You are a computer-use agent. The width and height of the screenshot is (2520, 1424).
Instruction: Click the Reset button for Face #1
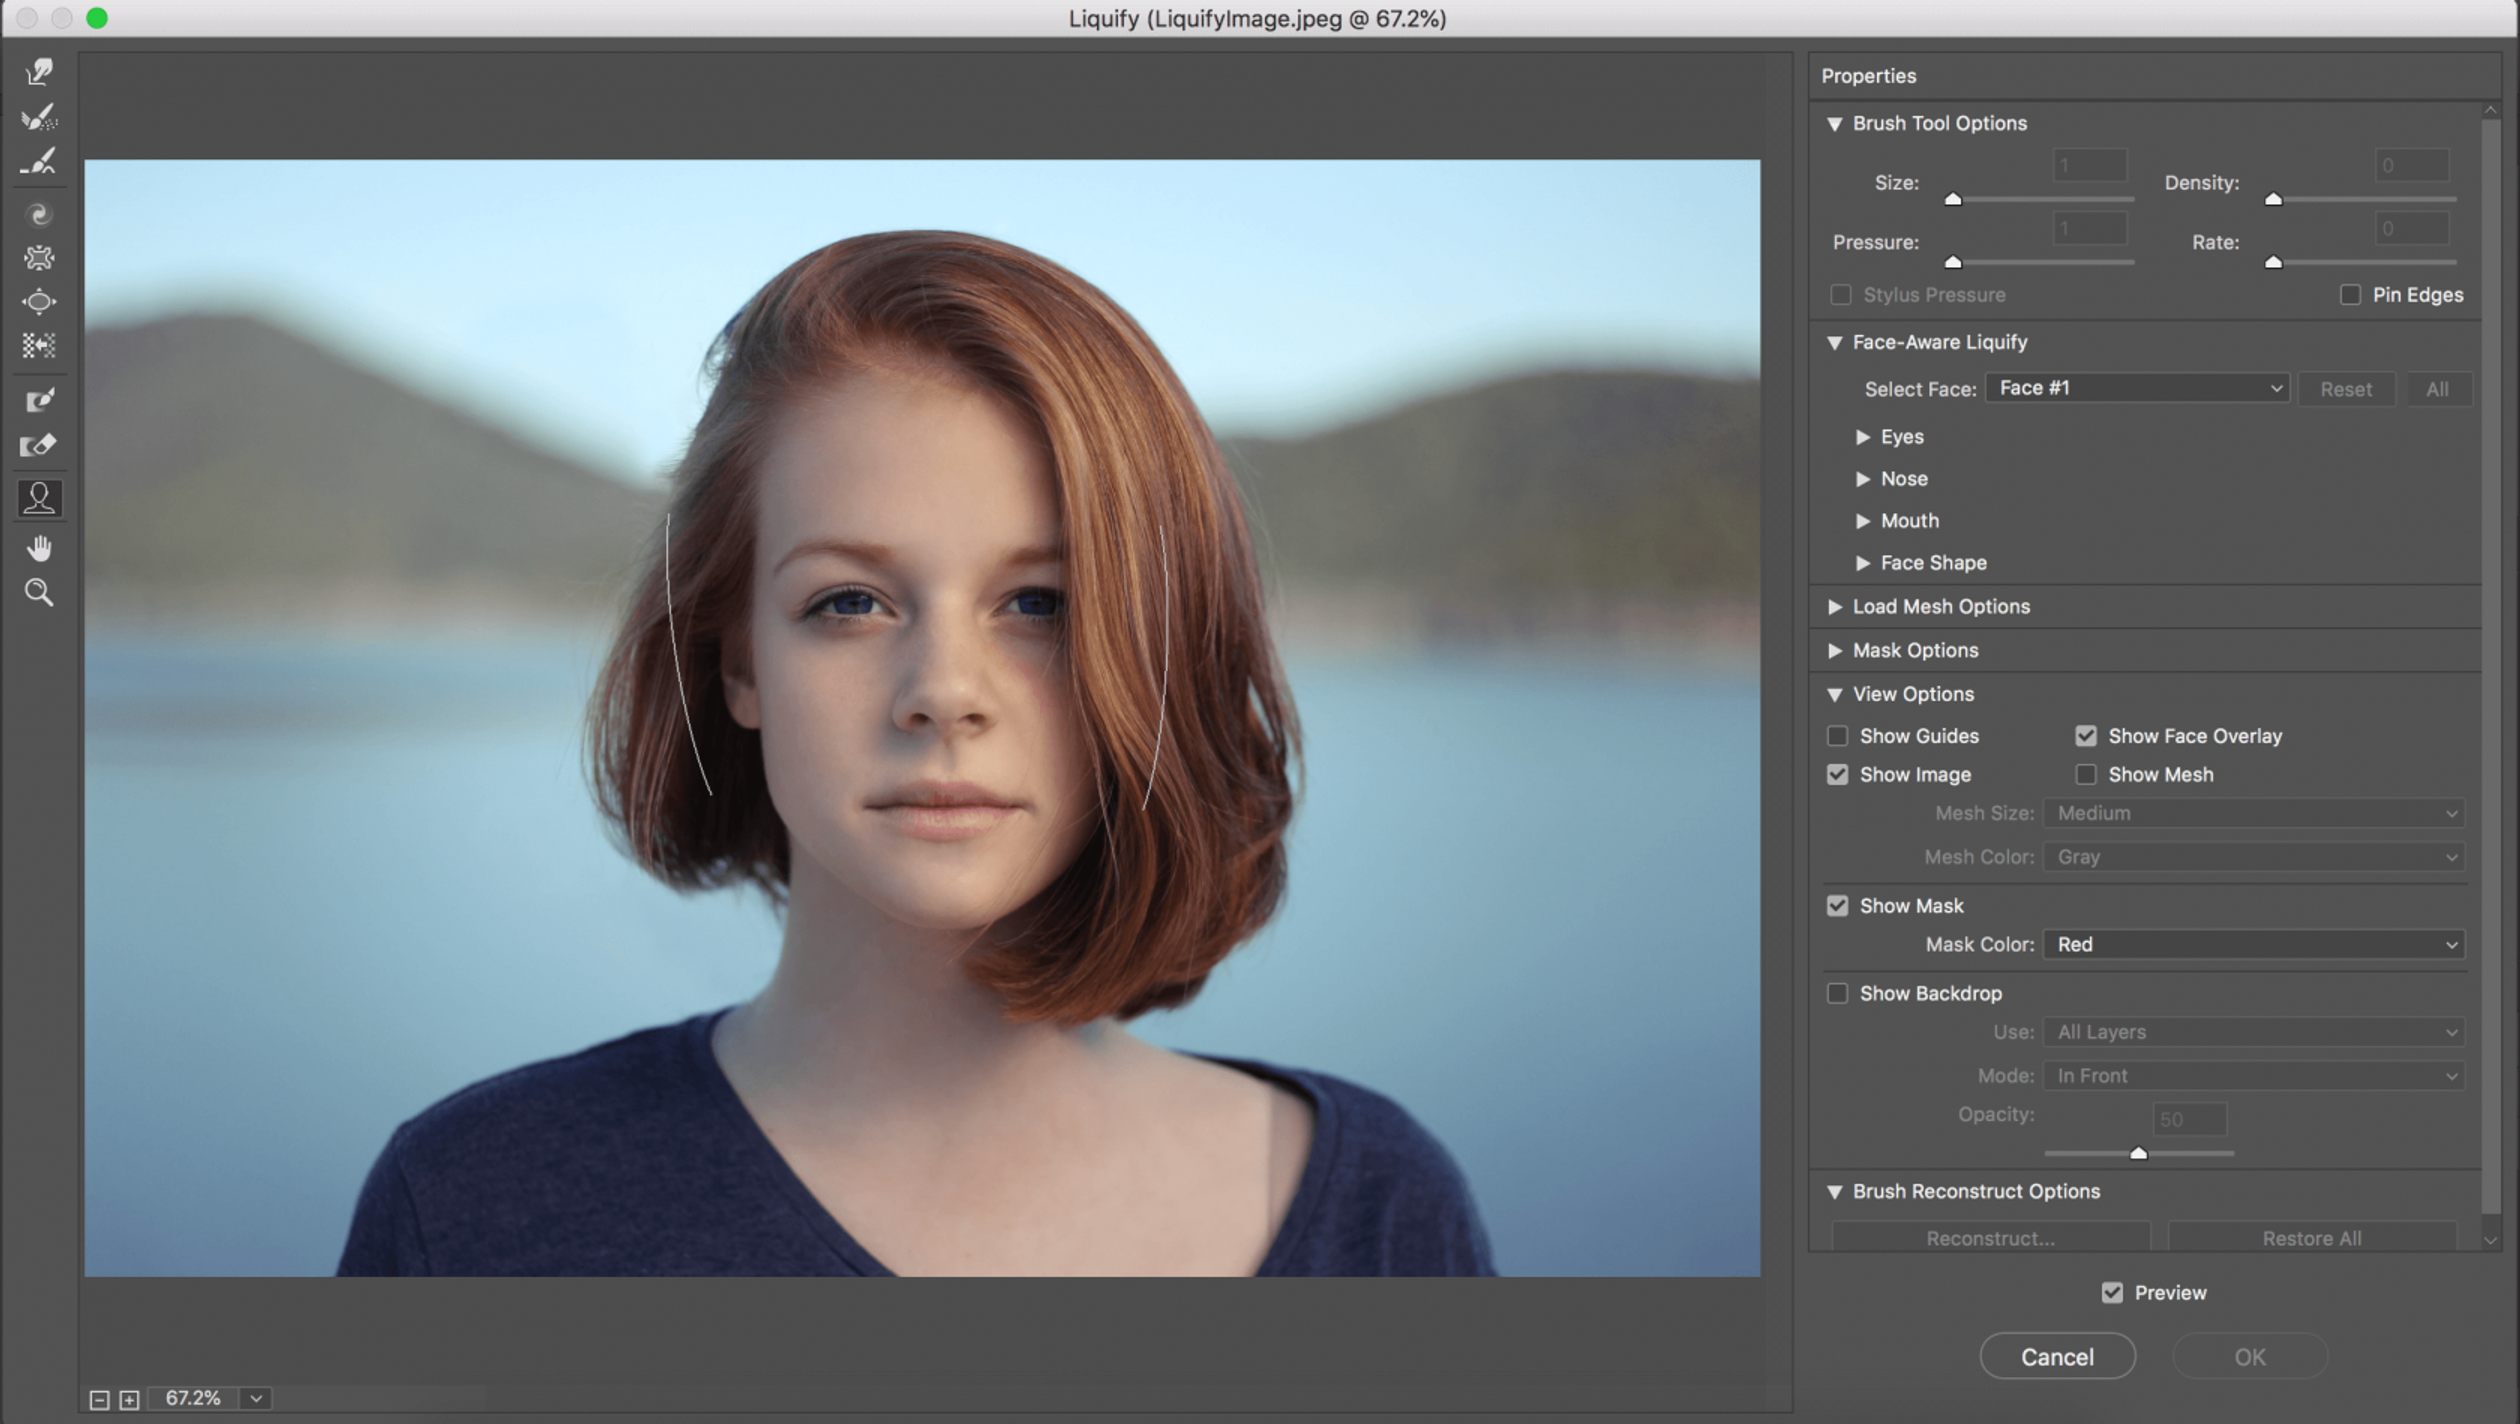point(2345,388)
